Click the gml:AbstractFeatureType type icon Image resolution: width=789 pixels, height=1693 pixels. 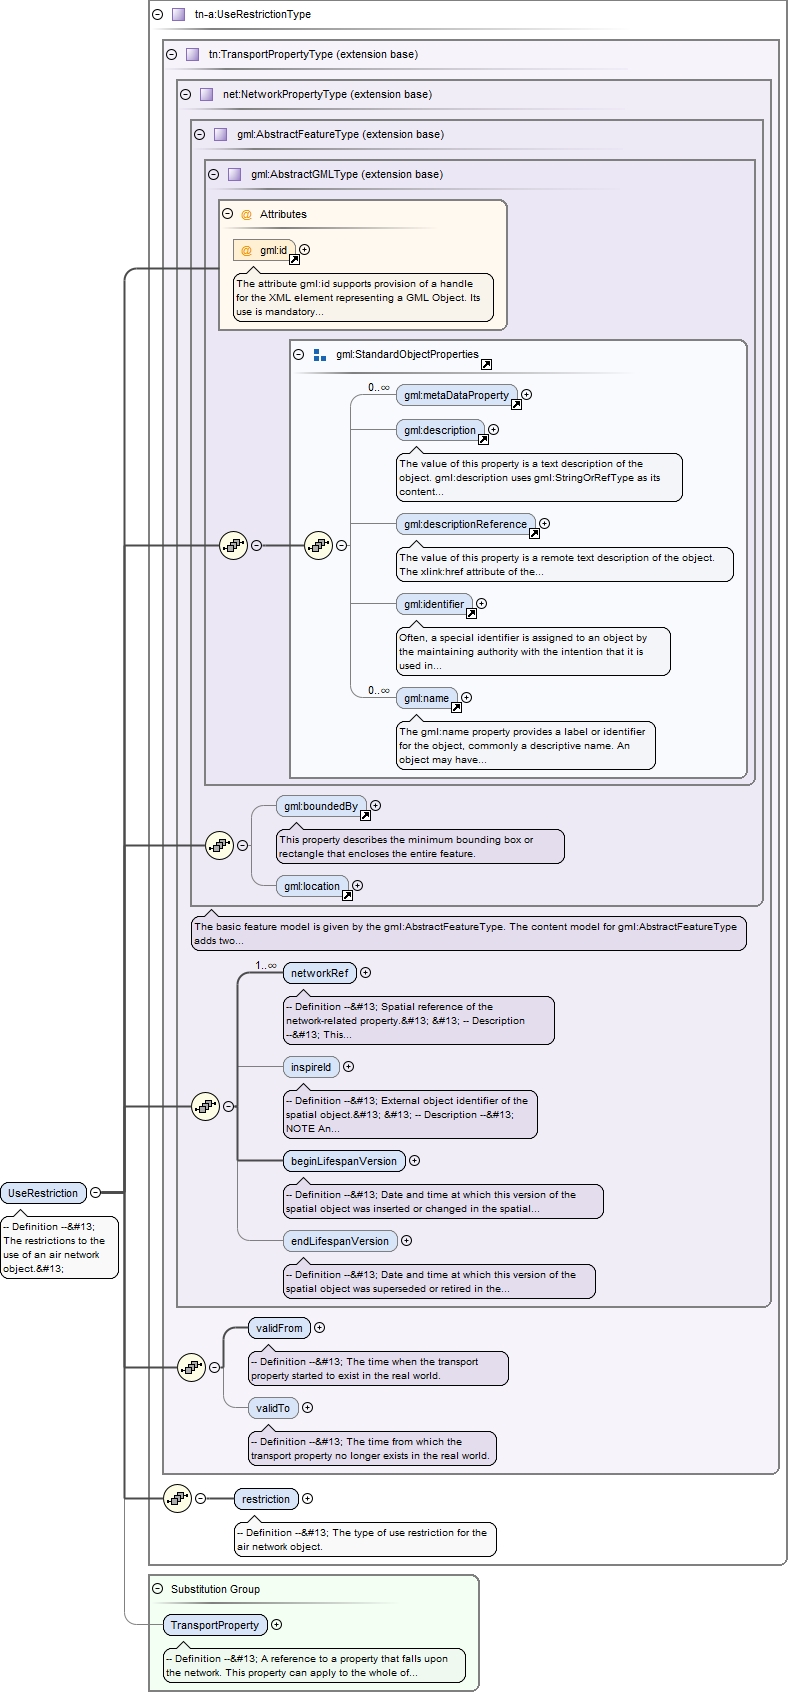click(220, 135)
